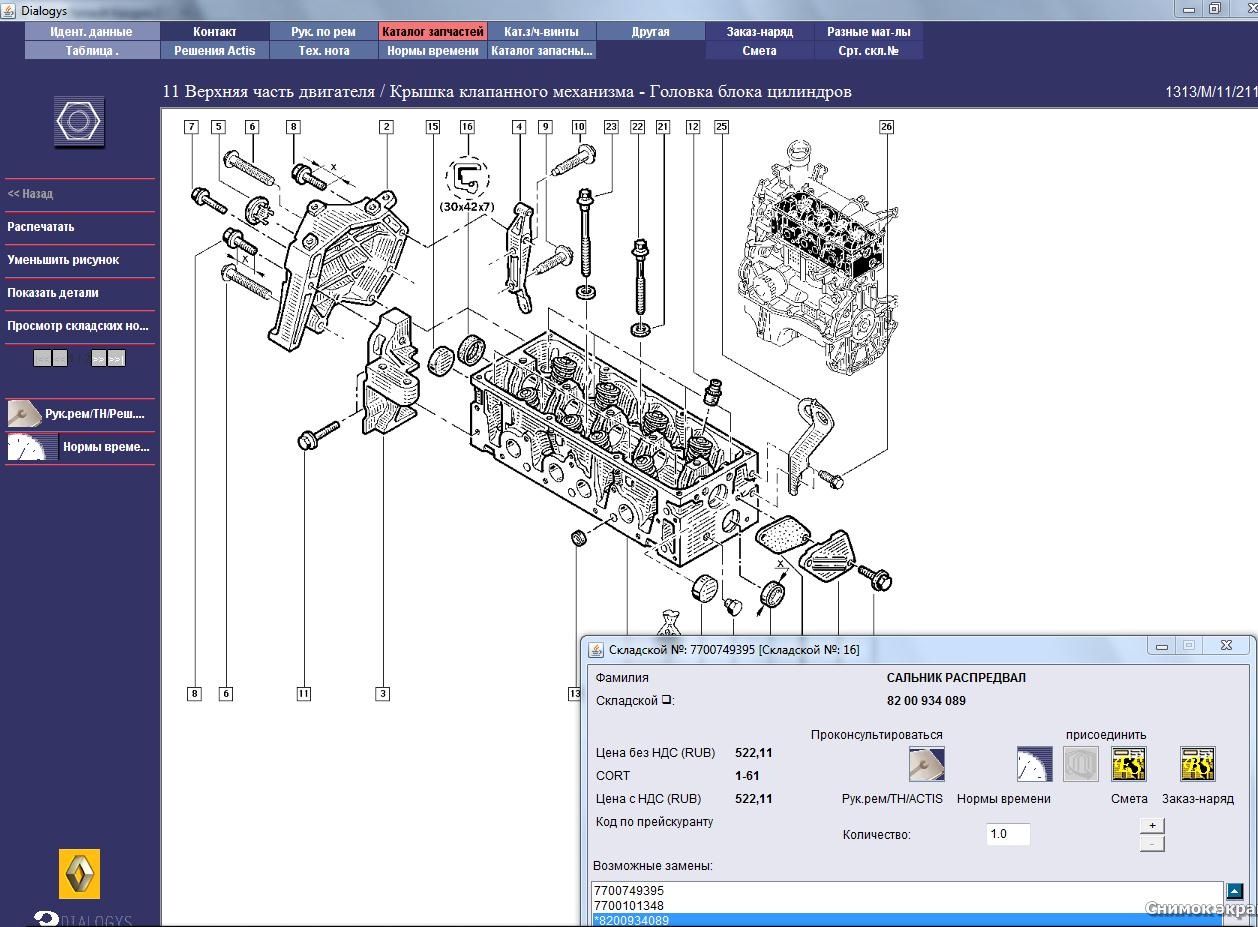The height and width of the screenshot is (927, 1258).
Task: Switch to Рук. по рем tab
Action: 324,32
